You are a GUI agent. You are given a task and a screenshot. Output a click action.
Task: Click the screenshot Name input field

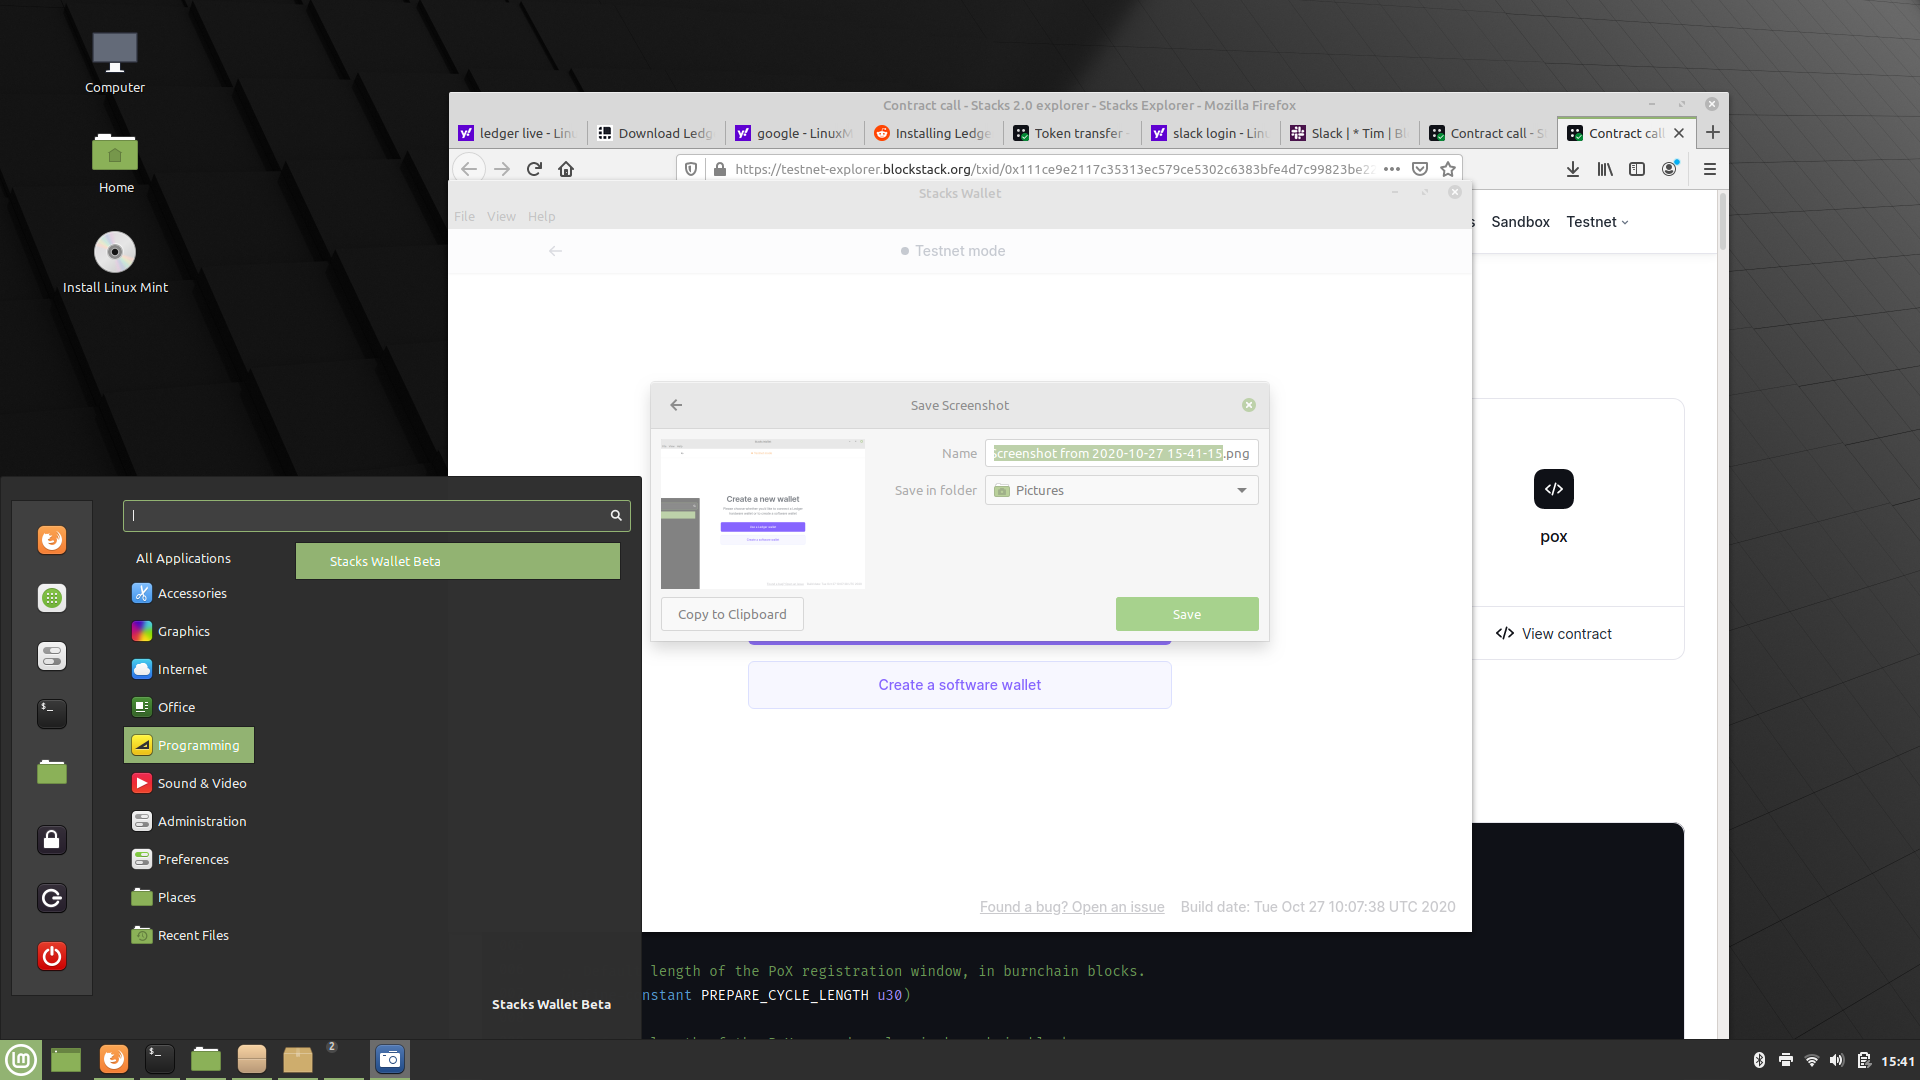pos(1122,453)
